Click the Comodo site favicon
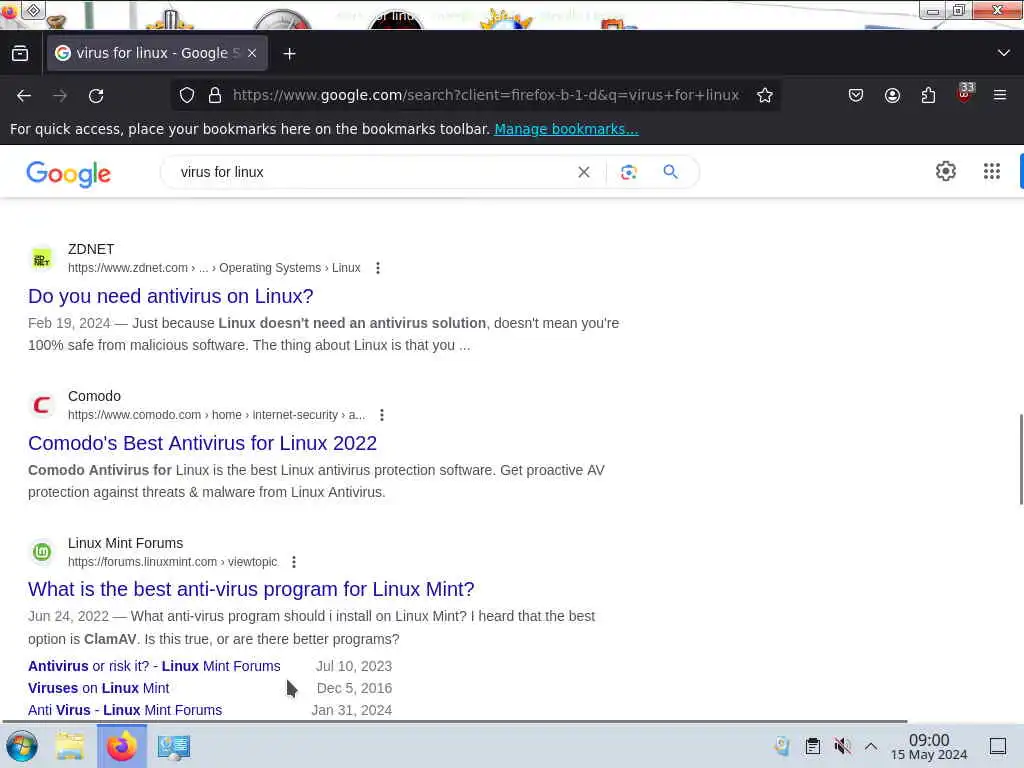The image size is (1024, 768). (x=42, y=406)
